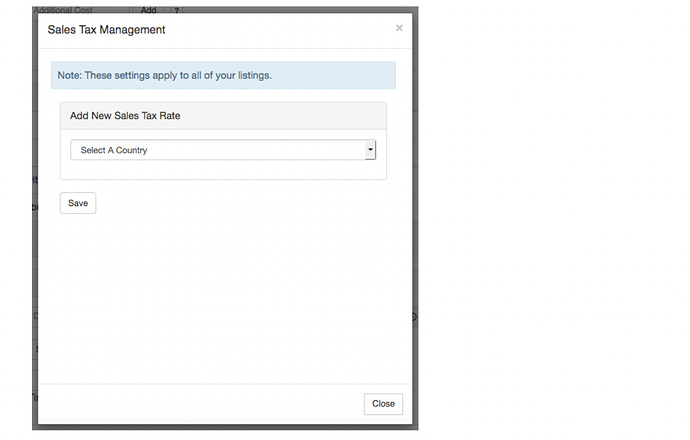Click the Additional Cost label behind dialog
Screen dimensions: 690x440
63,10
